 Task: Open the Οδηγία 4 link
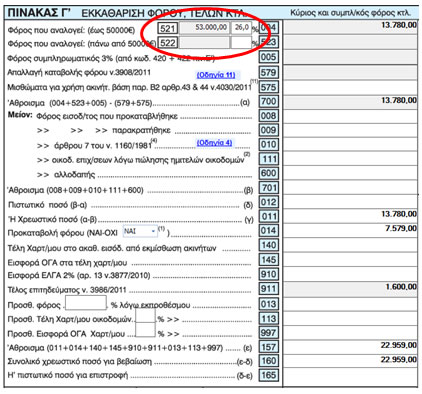point(214,143)
